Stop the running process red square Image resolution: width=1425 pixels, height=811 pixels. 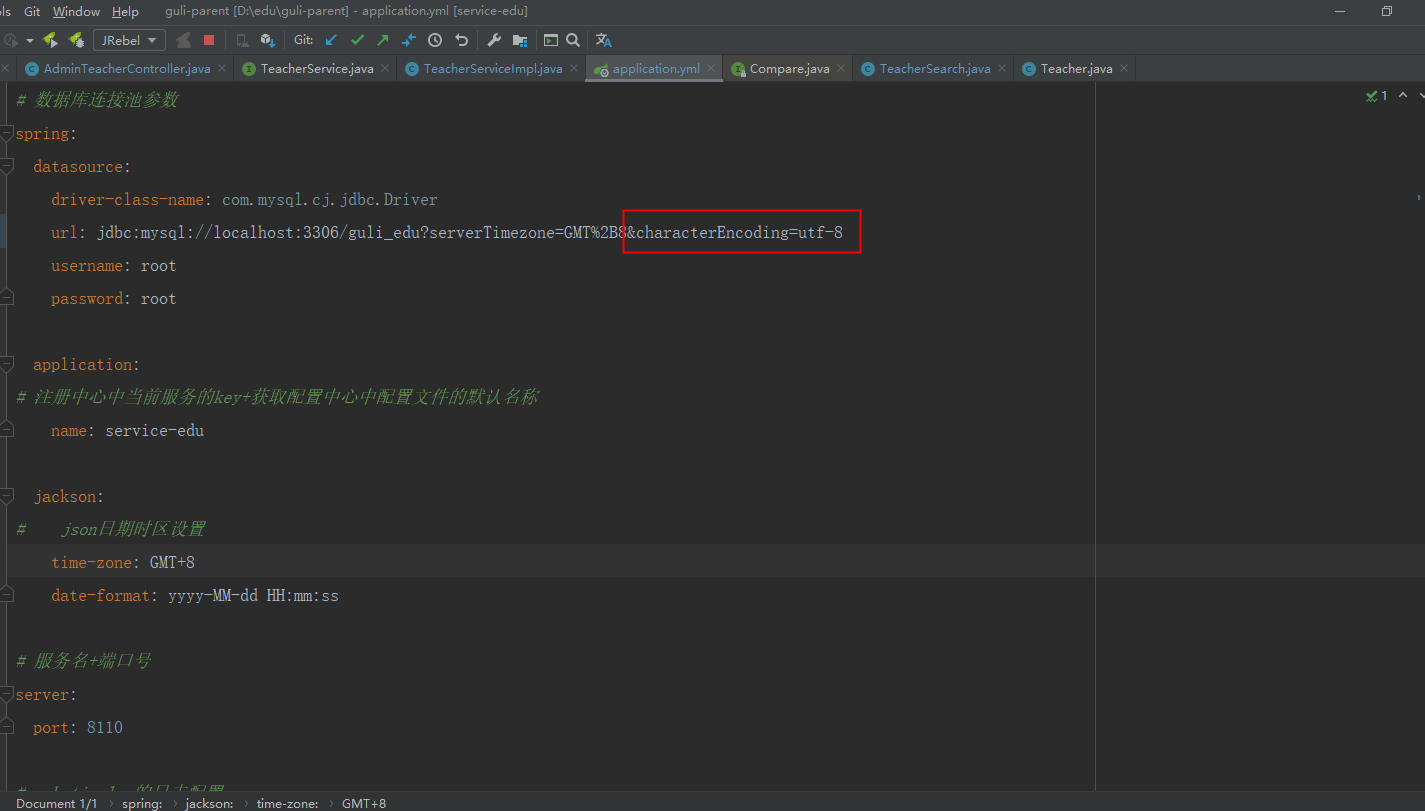[x=209, y=40]
